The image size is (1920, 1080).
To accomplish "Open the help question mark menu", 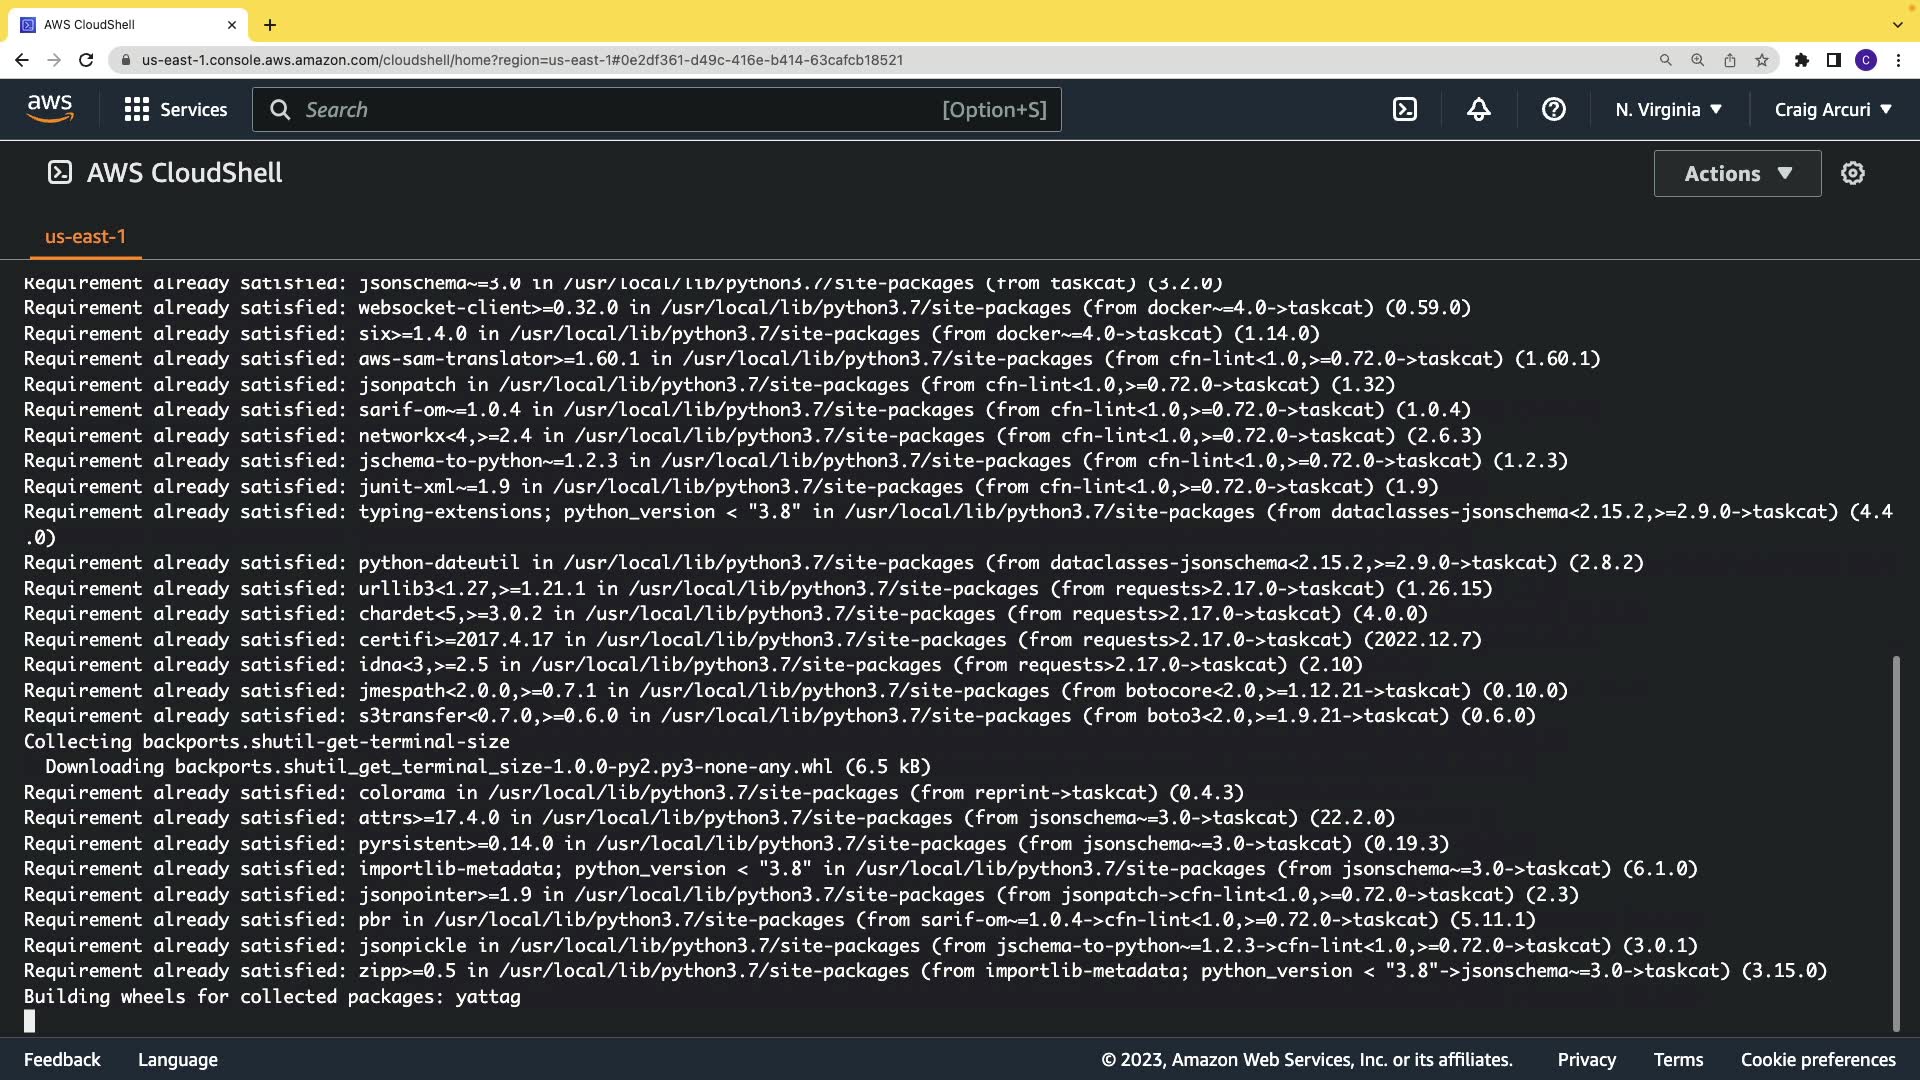I will pos(1553,109).
